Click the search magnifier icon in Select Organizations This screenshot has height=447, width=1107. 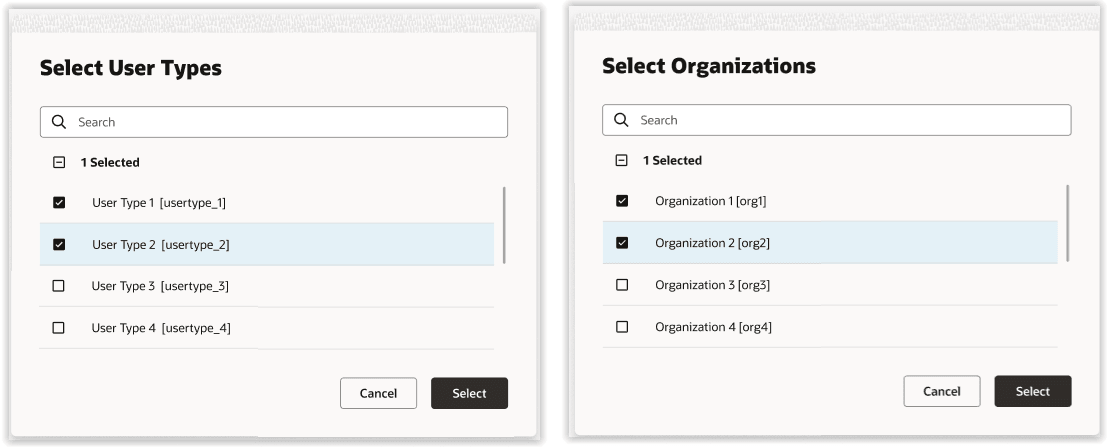(622, 120)
